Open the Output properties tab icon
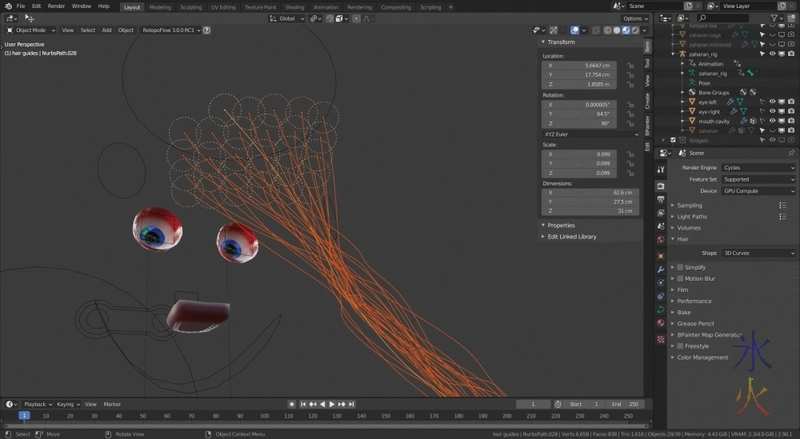This screenshot has height=439, width=800. (x=661, y=199)
